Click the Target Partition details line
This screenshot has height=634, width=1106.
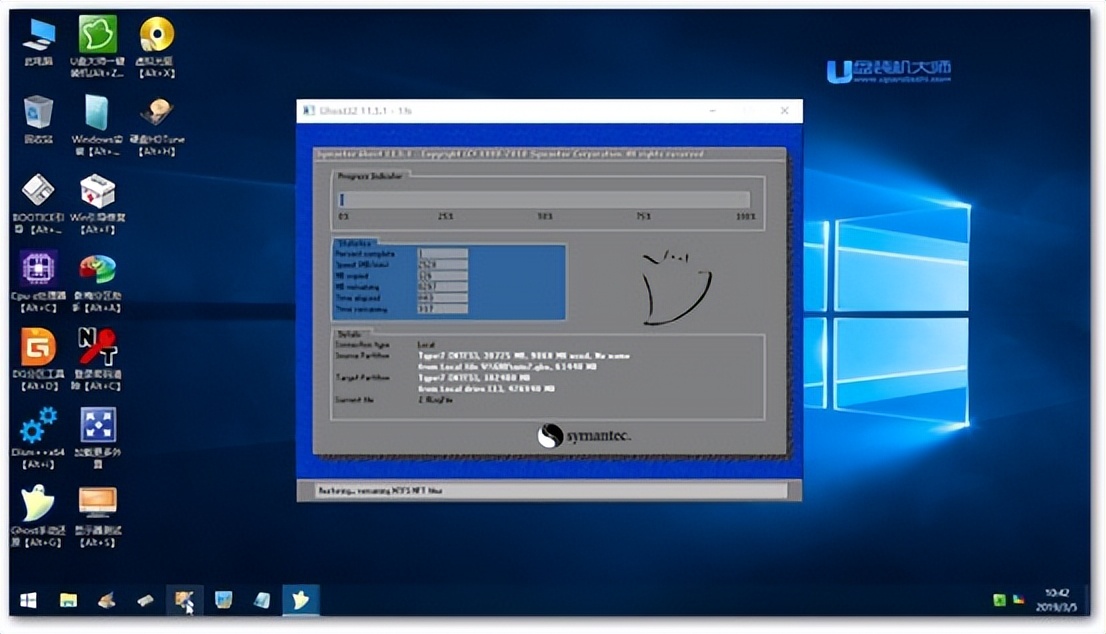click(474, 378)
